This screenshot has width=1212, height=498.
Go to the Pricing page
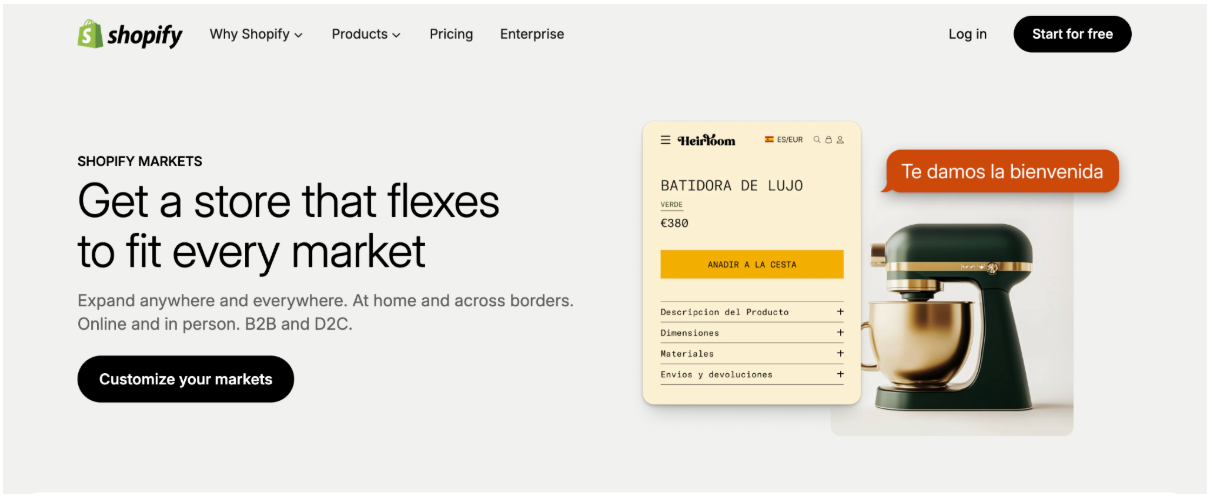coord(451,34)
